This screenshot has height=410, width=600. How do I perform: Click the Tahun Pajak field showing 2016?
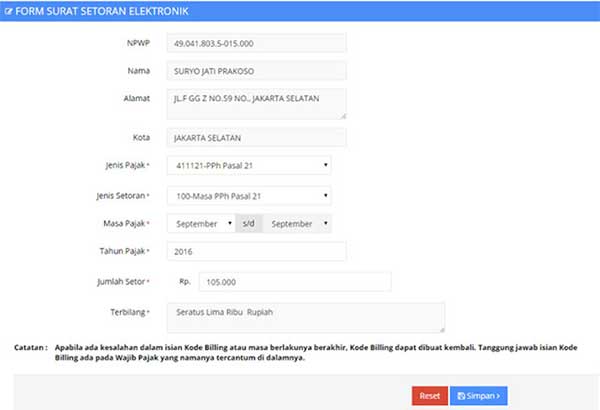tap(256, 251)
